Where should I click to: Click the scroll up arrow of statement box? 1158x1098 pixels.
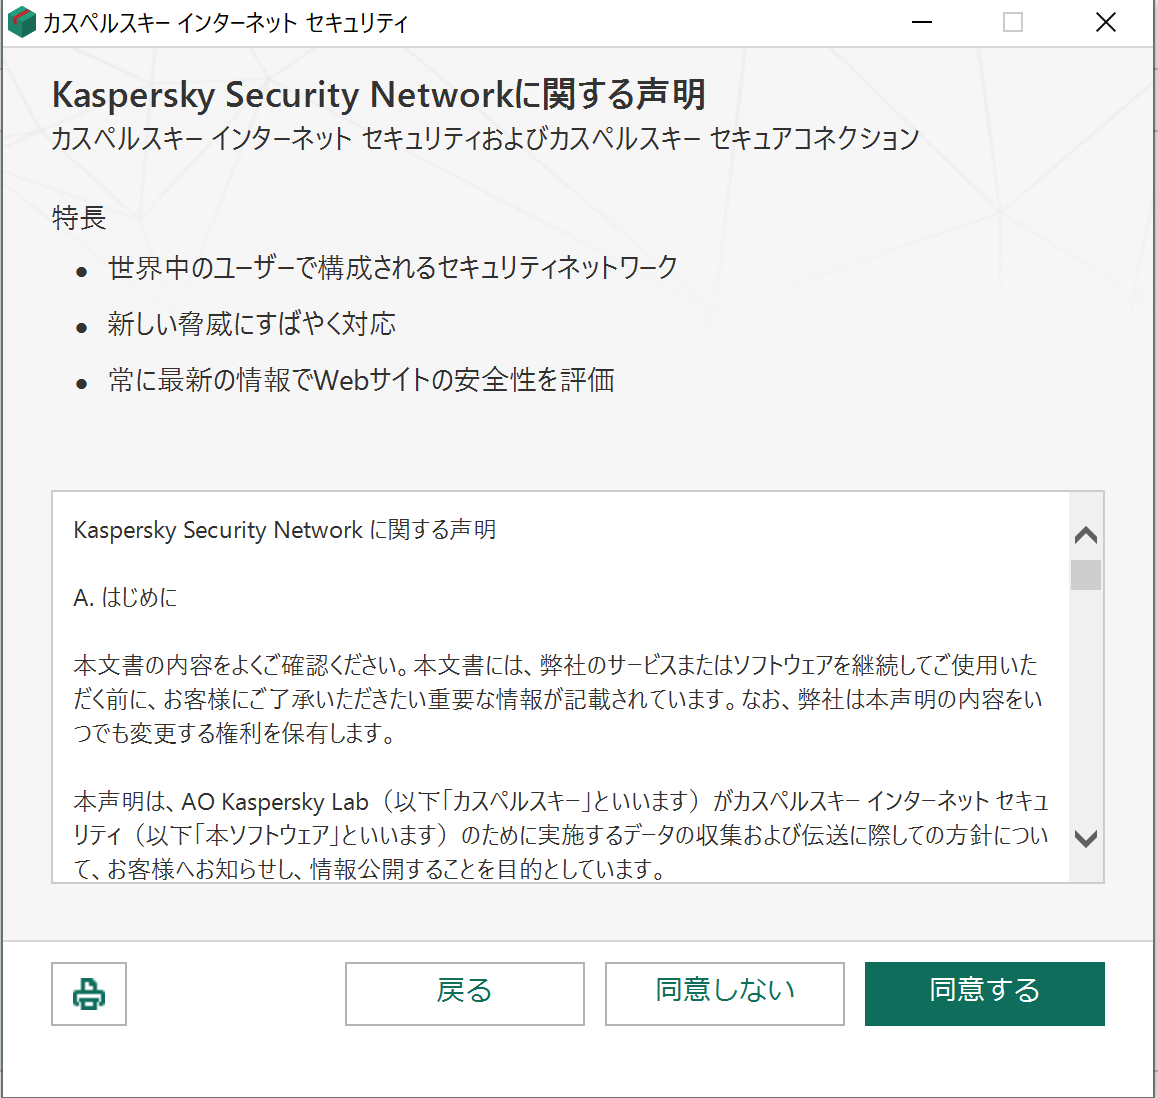[x=1085, y=535]
